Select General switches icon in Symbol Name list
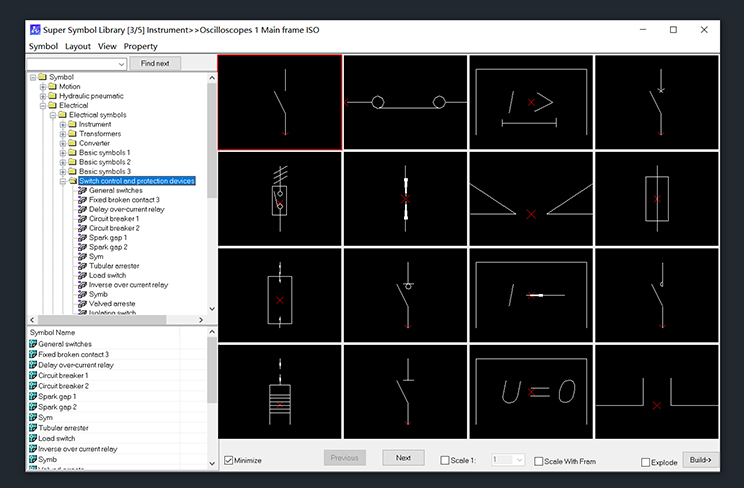Screen dimensions: 744x488 pyautogui.click(x=33, y=344)
